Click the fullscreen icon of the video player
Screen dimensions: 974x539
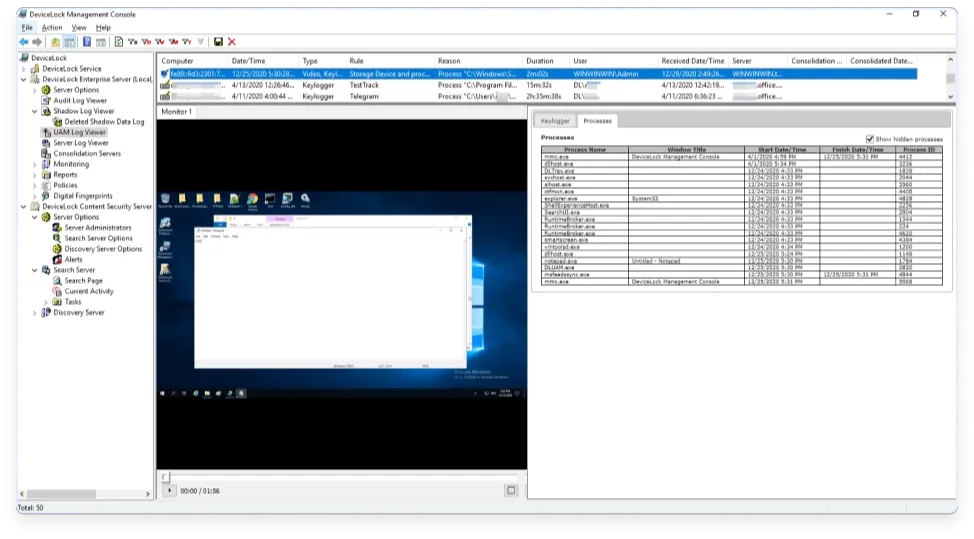coord(511,490)
